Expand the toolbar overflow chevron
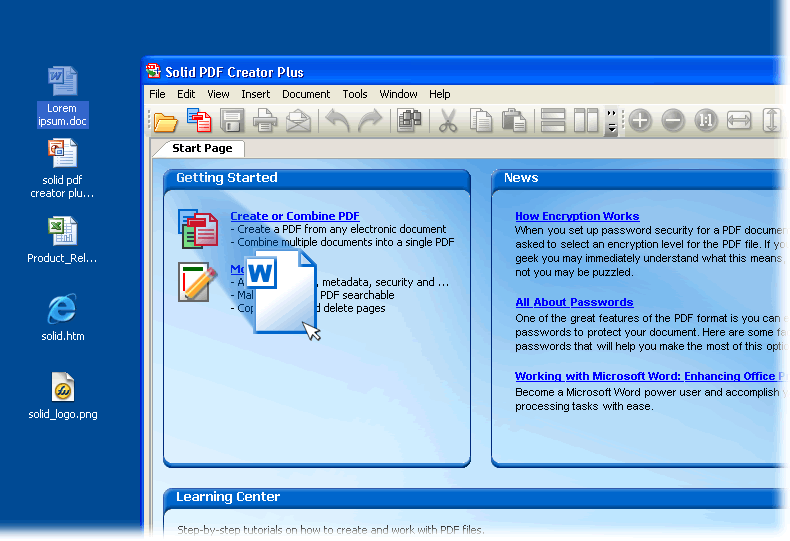Viewport: 790px width, 541px height. [612, 121]
